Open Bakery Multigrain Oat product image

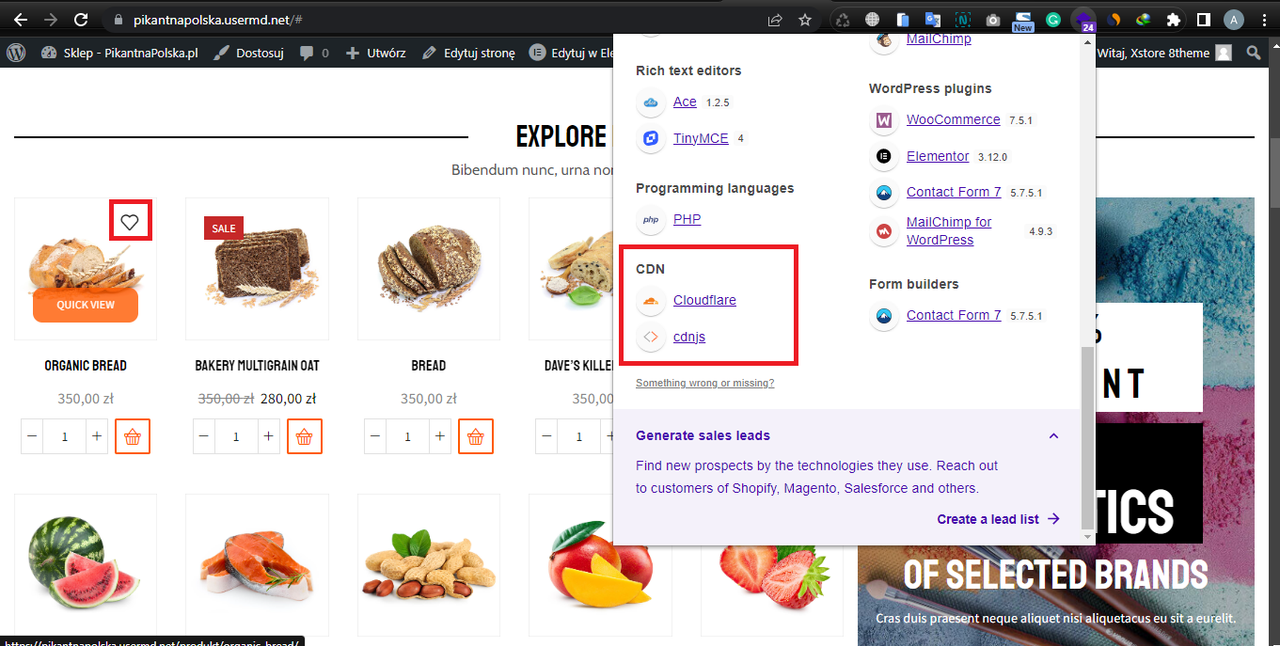click(x=257, y=268)
